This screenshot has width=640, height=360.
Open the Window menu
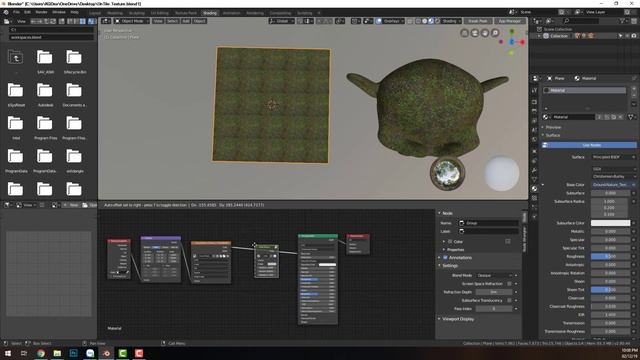59,12
